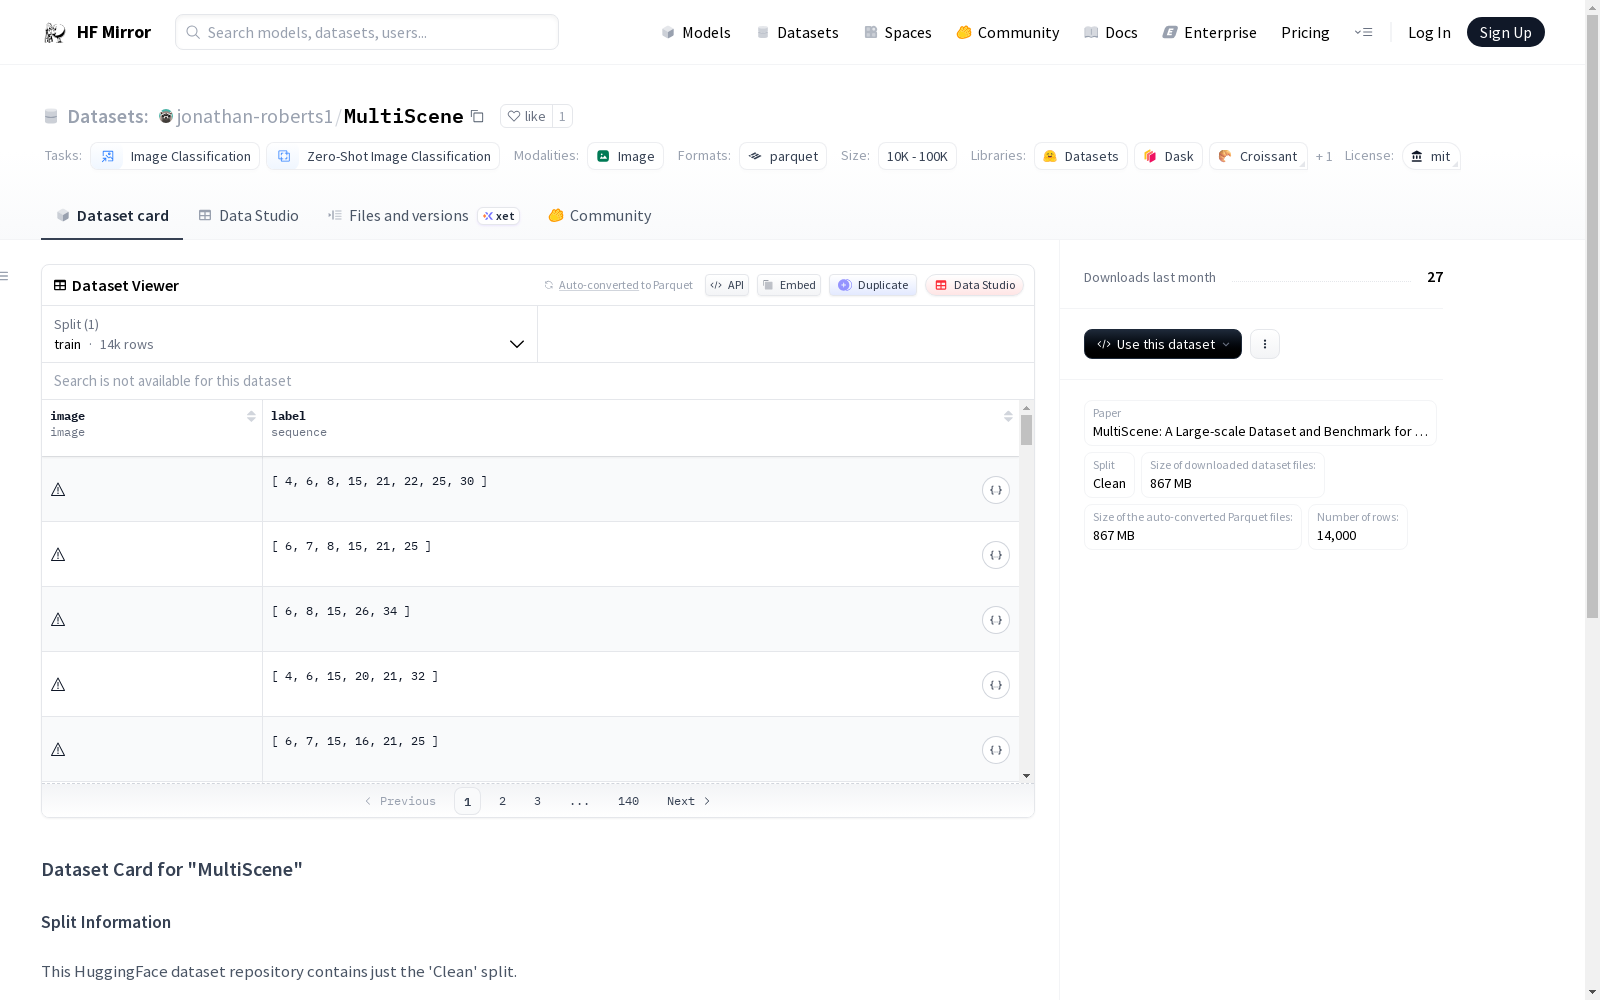Click the Embed button

click(x=789, y=285)
